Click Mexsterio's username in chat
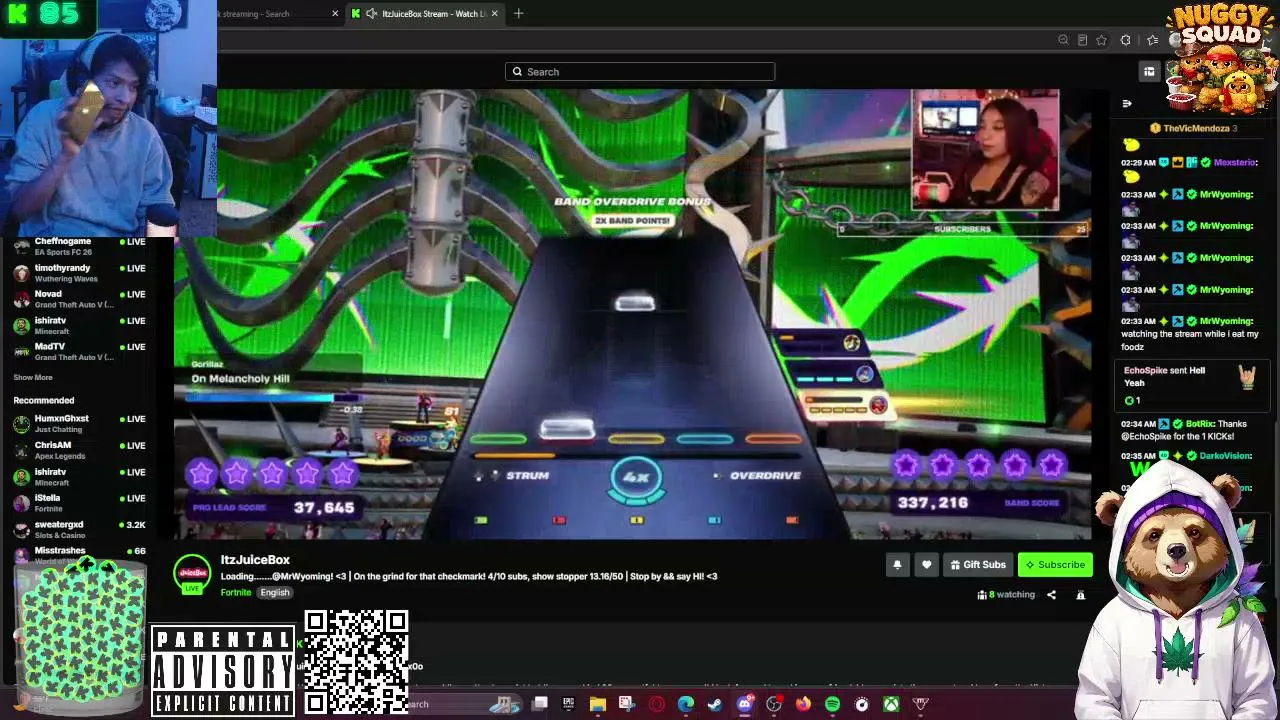 1236,162
